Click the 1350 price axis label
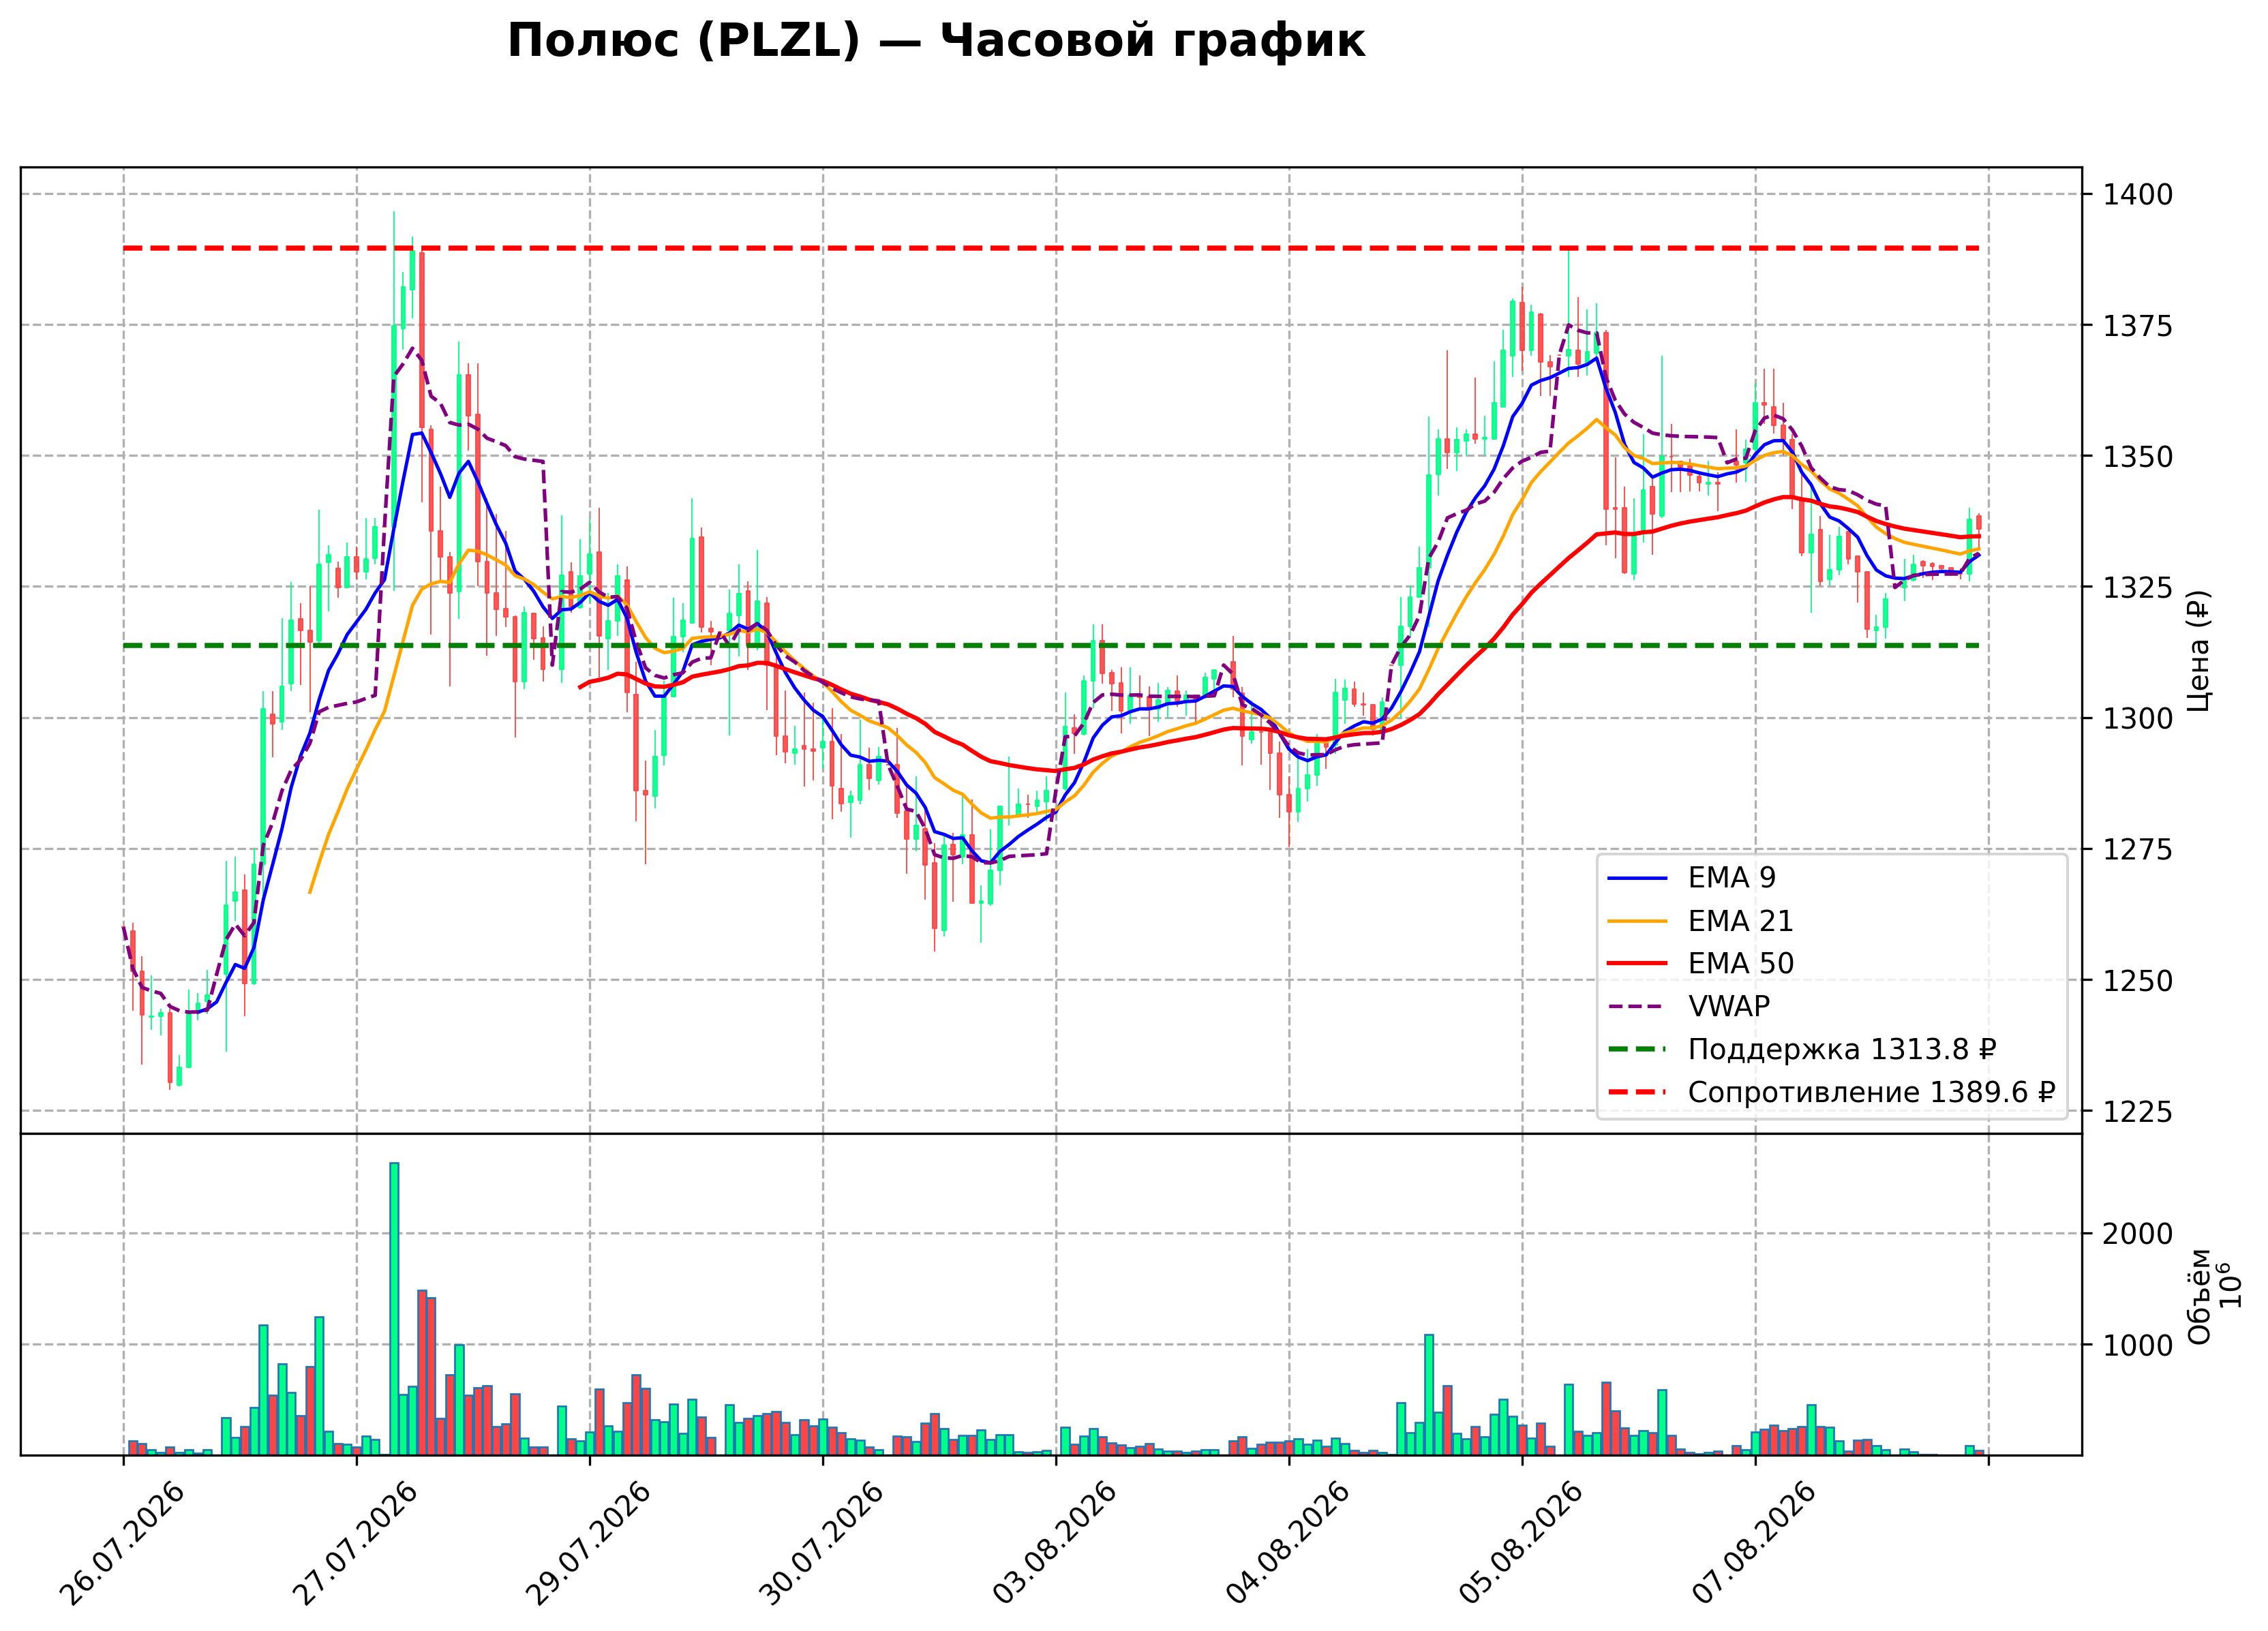 point(2137,457)
